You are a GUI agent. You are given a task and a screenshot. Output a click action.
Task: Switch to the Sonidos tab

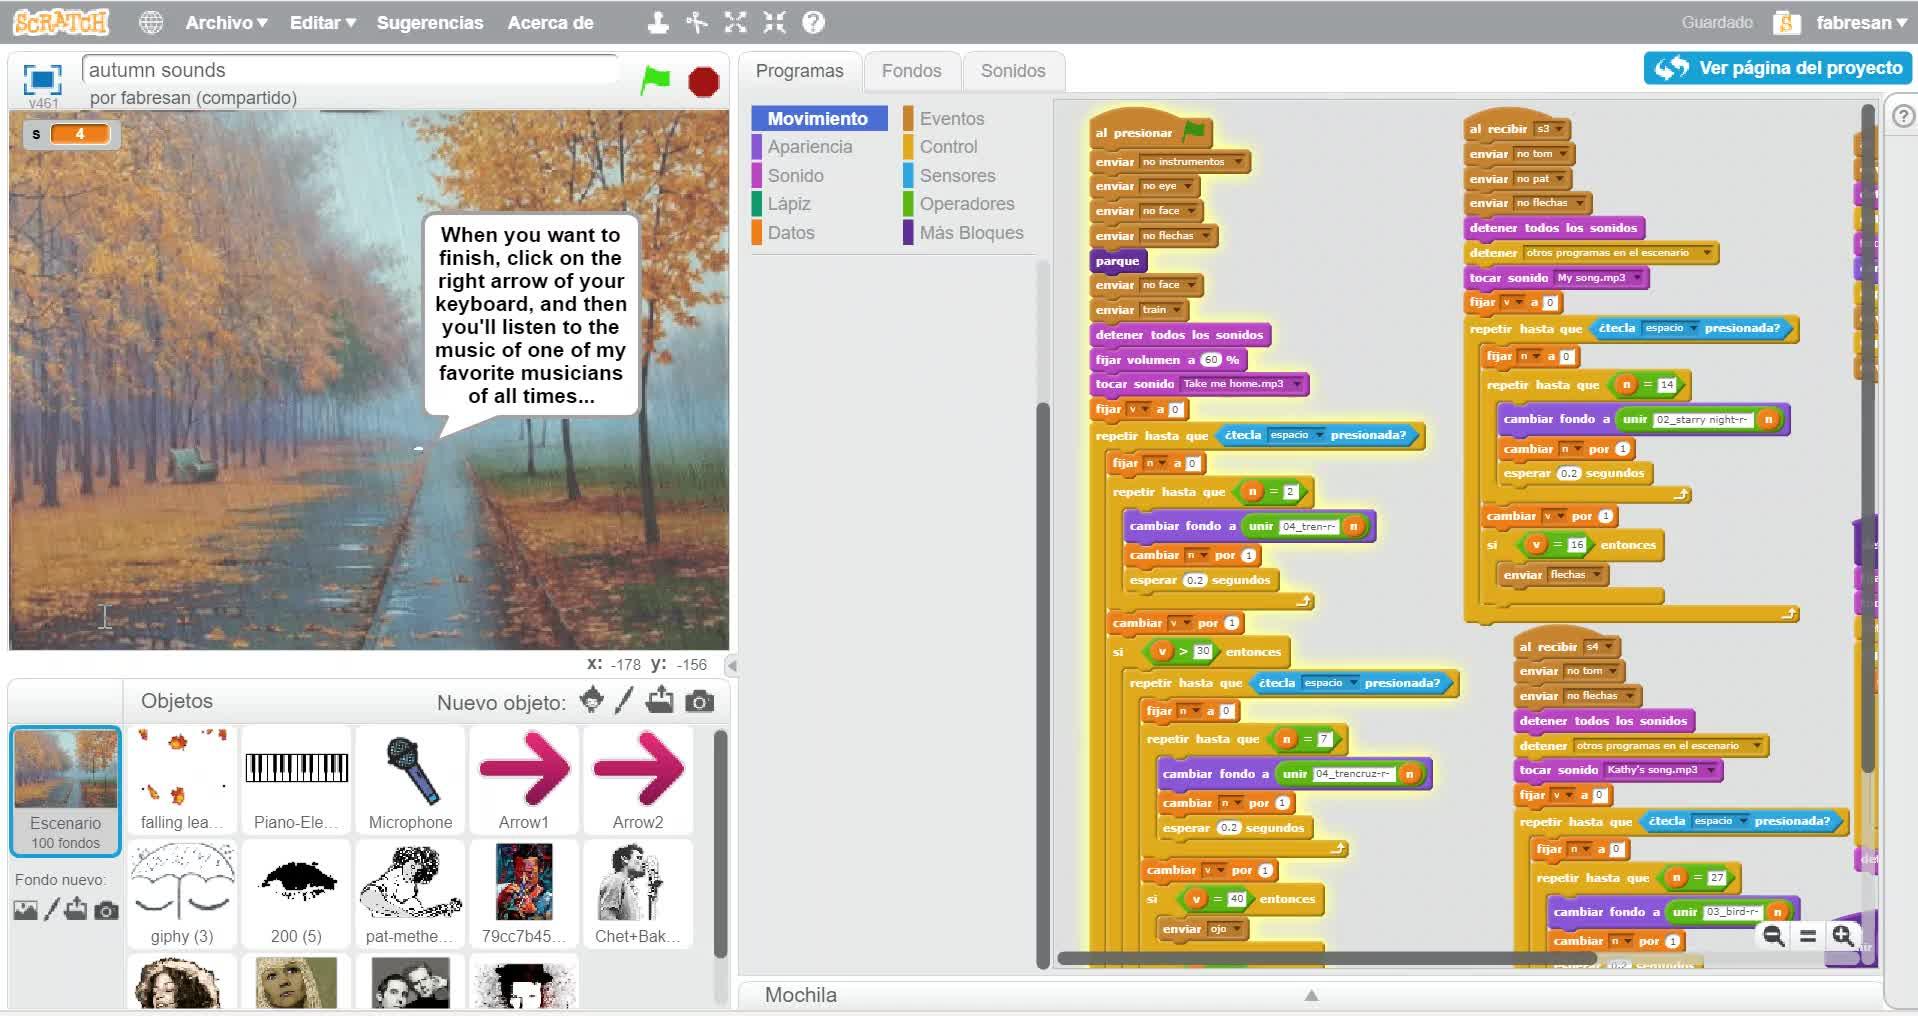click(1013, 71)
